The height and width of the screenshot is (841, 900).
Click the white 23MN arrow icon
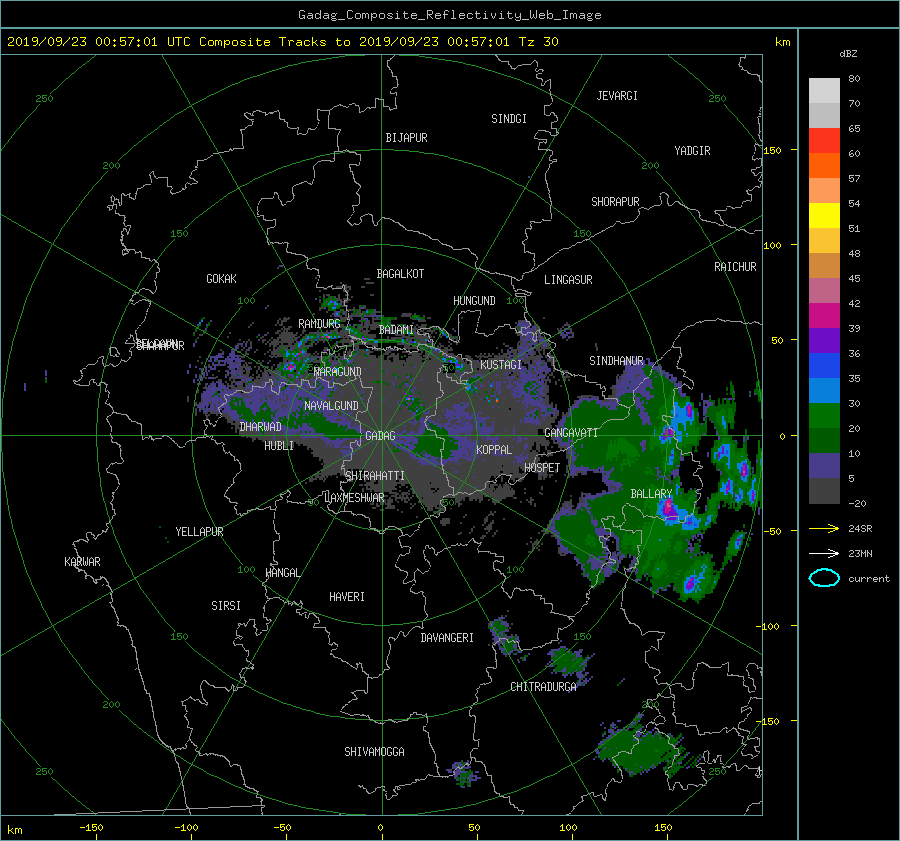pyautogui.click(x=824, y=553)
